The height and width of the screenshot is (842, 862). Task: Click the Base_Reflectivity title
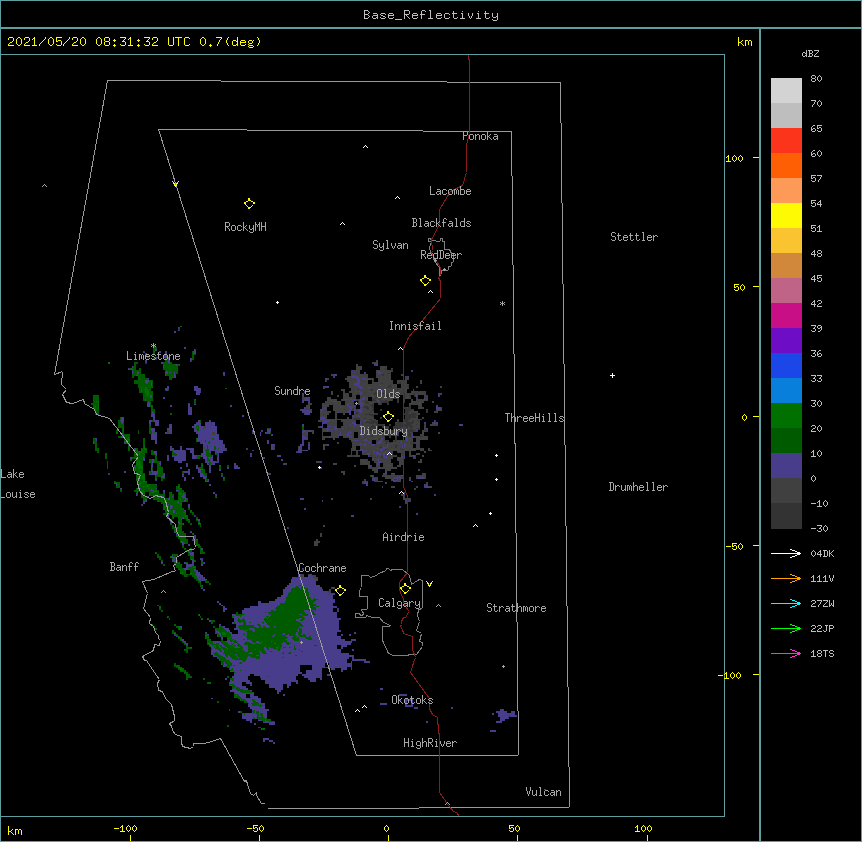pyautogui.click(x=431, y=15)
